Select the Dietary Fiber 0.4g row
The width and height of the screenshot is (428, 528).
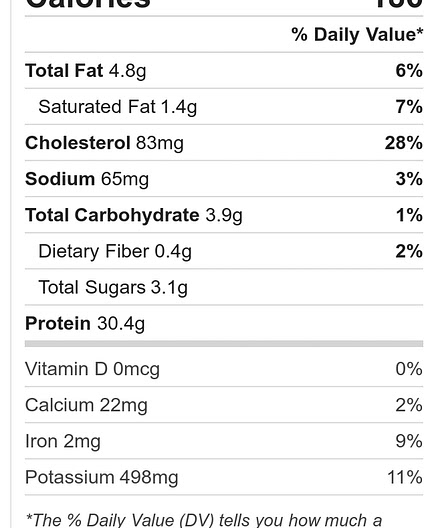[224, 251]
